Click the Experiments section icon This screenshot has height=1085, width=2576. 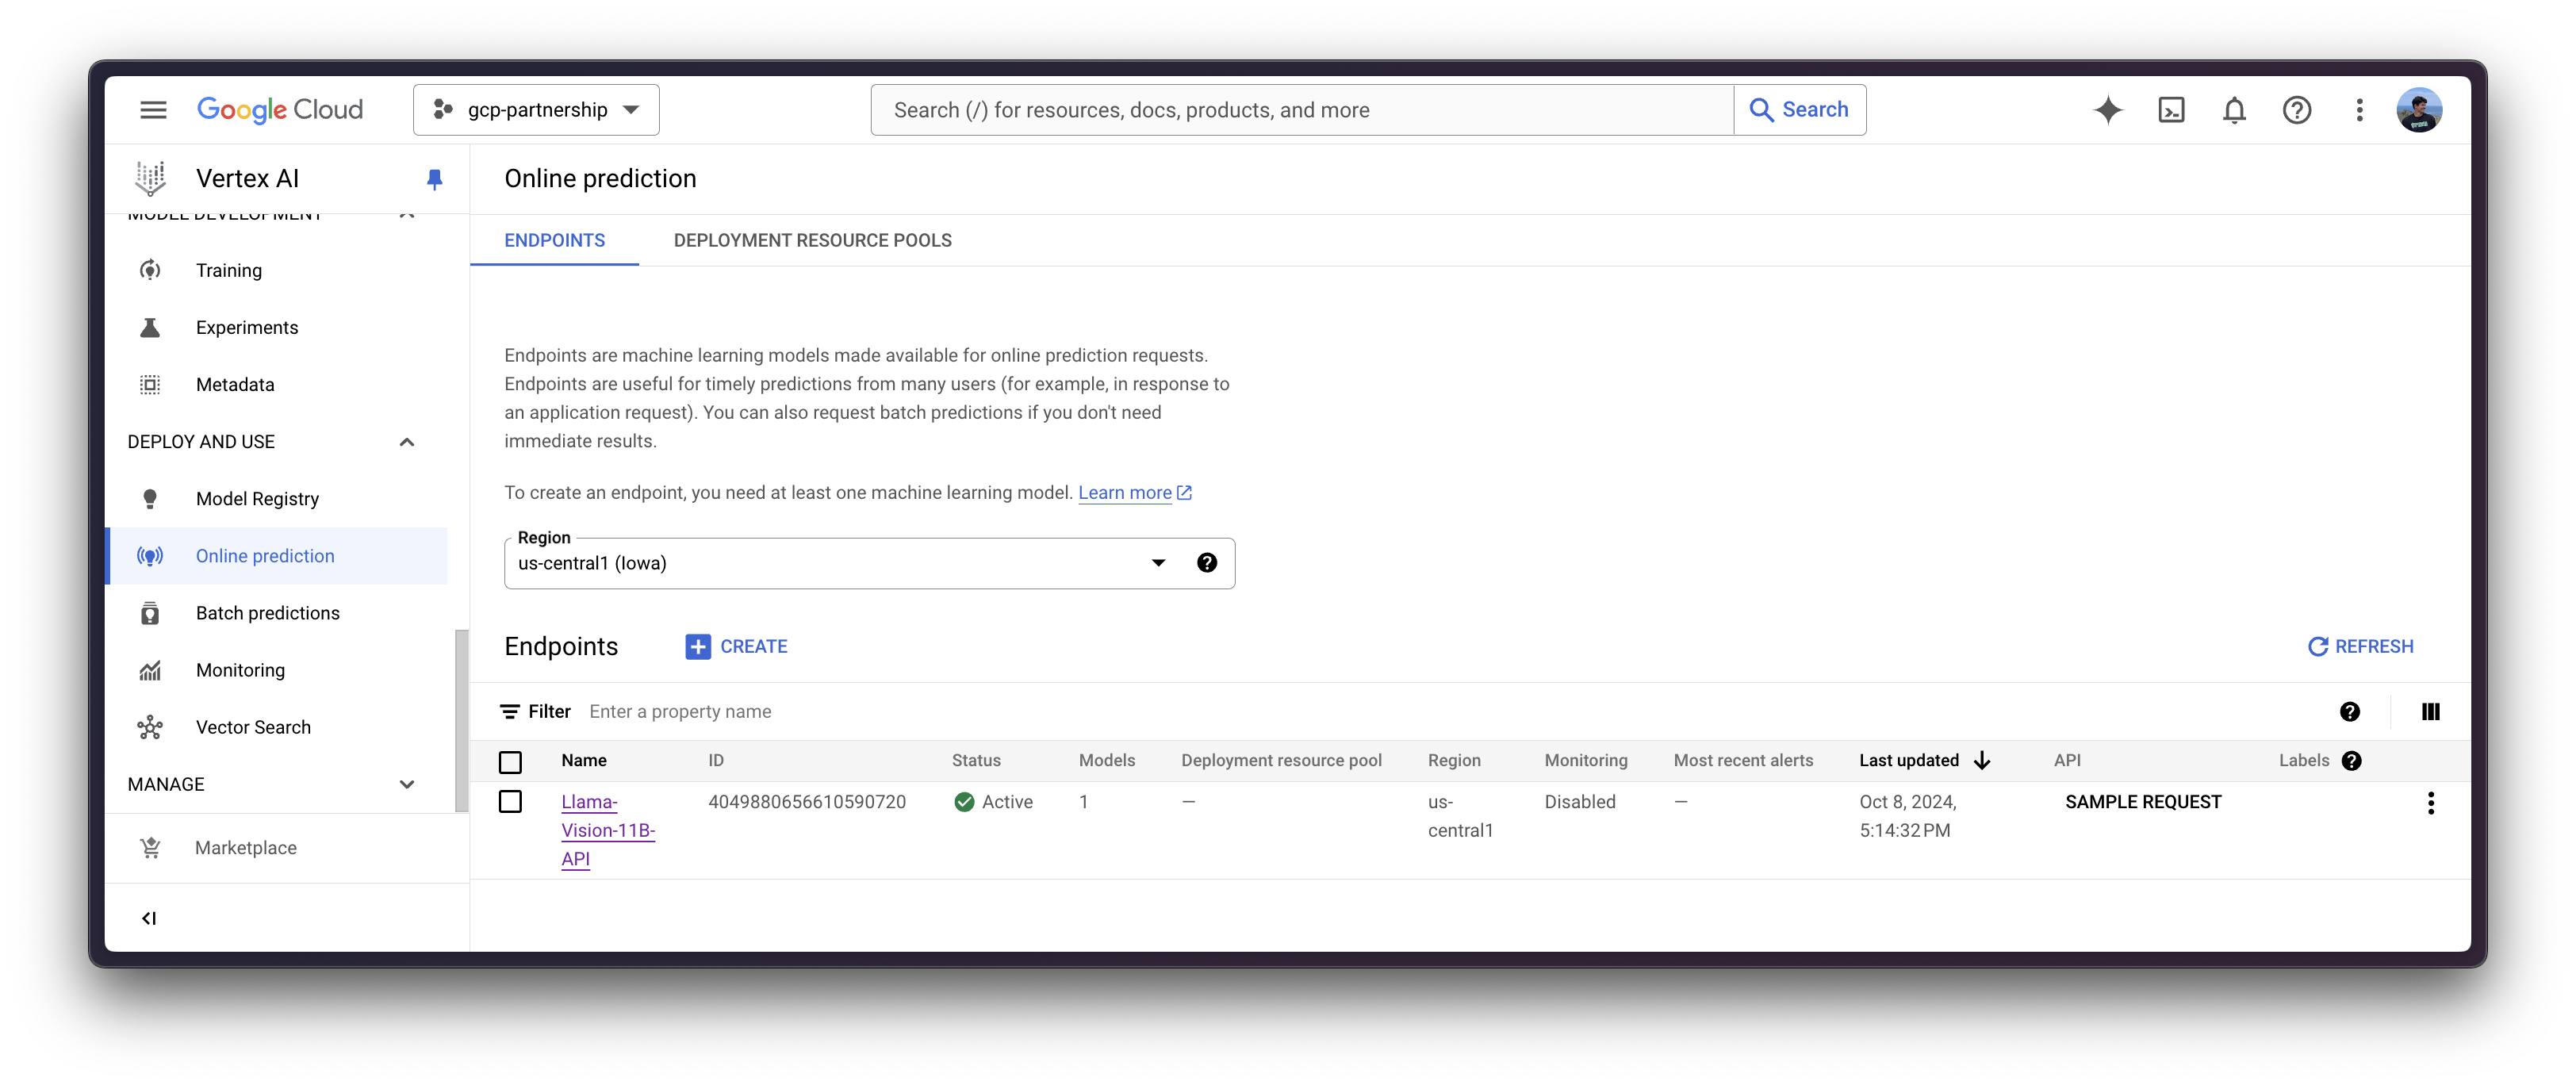149,327
